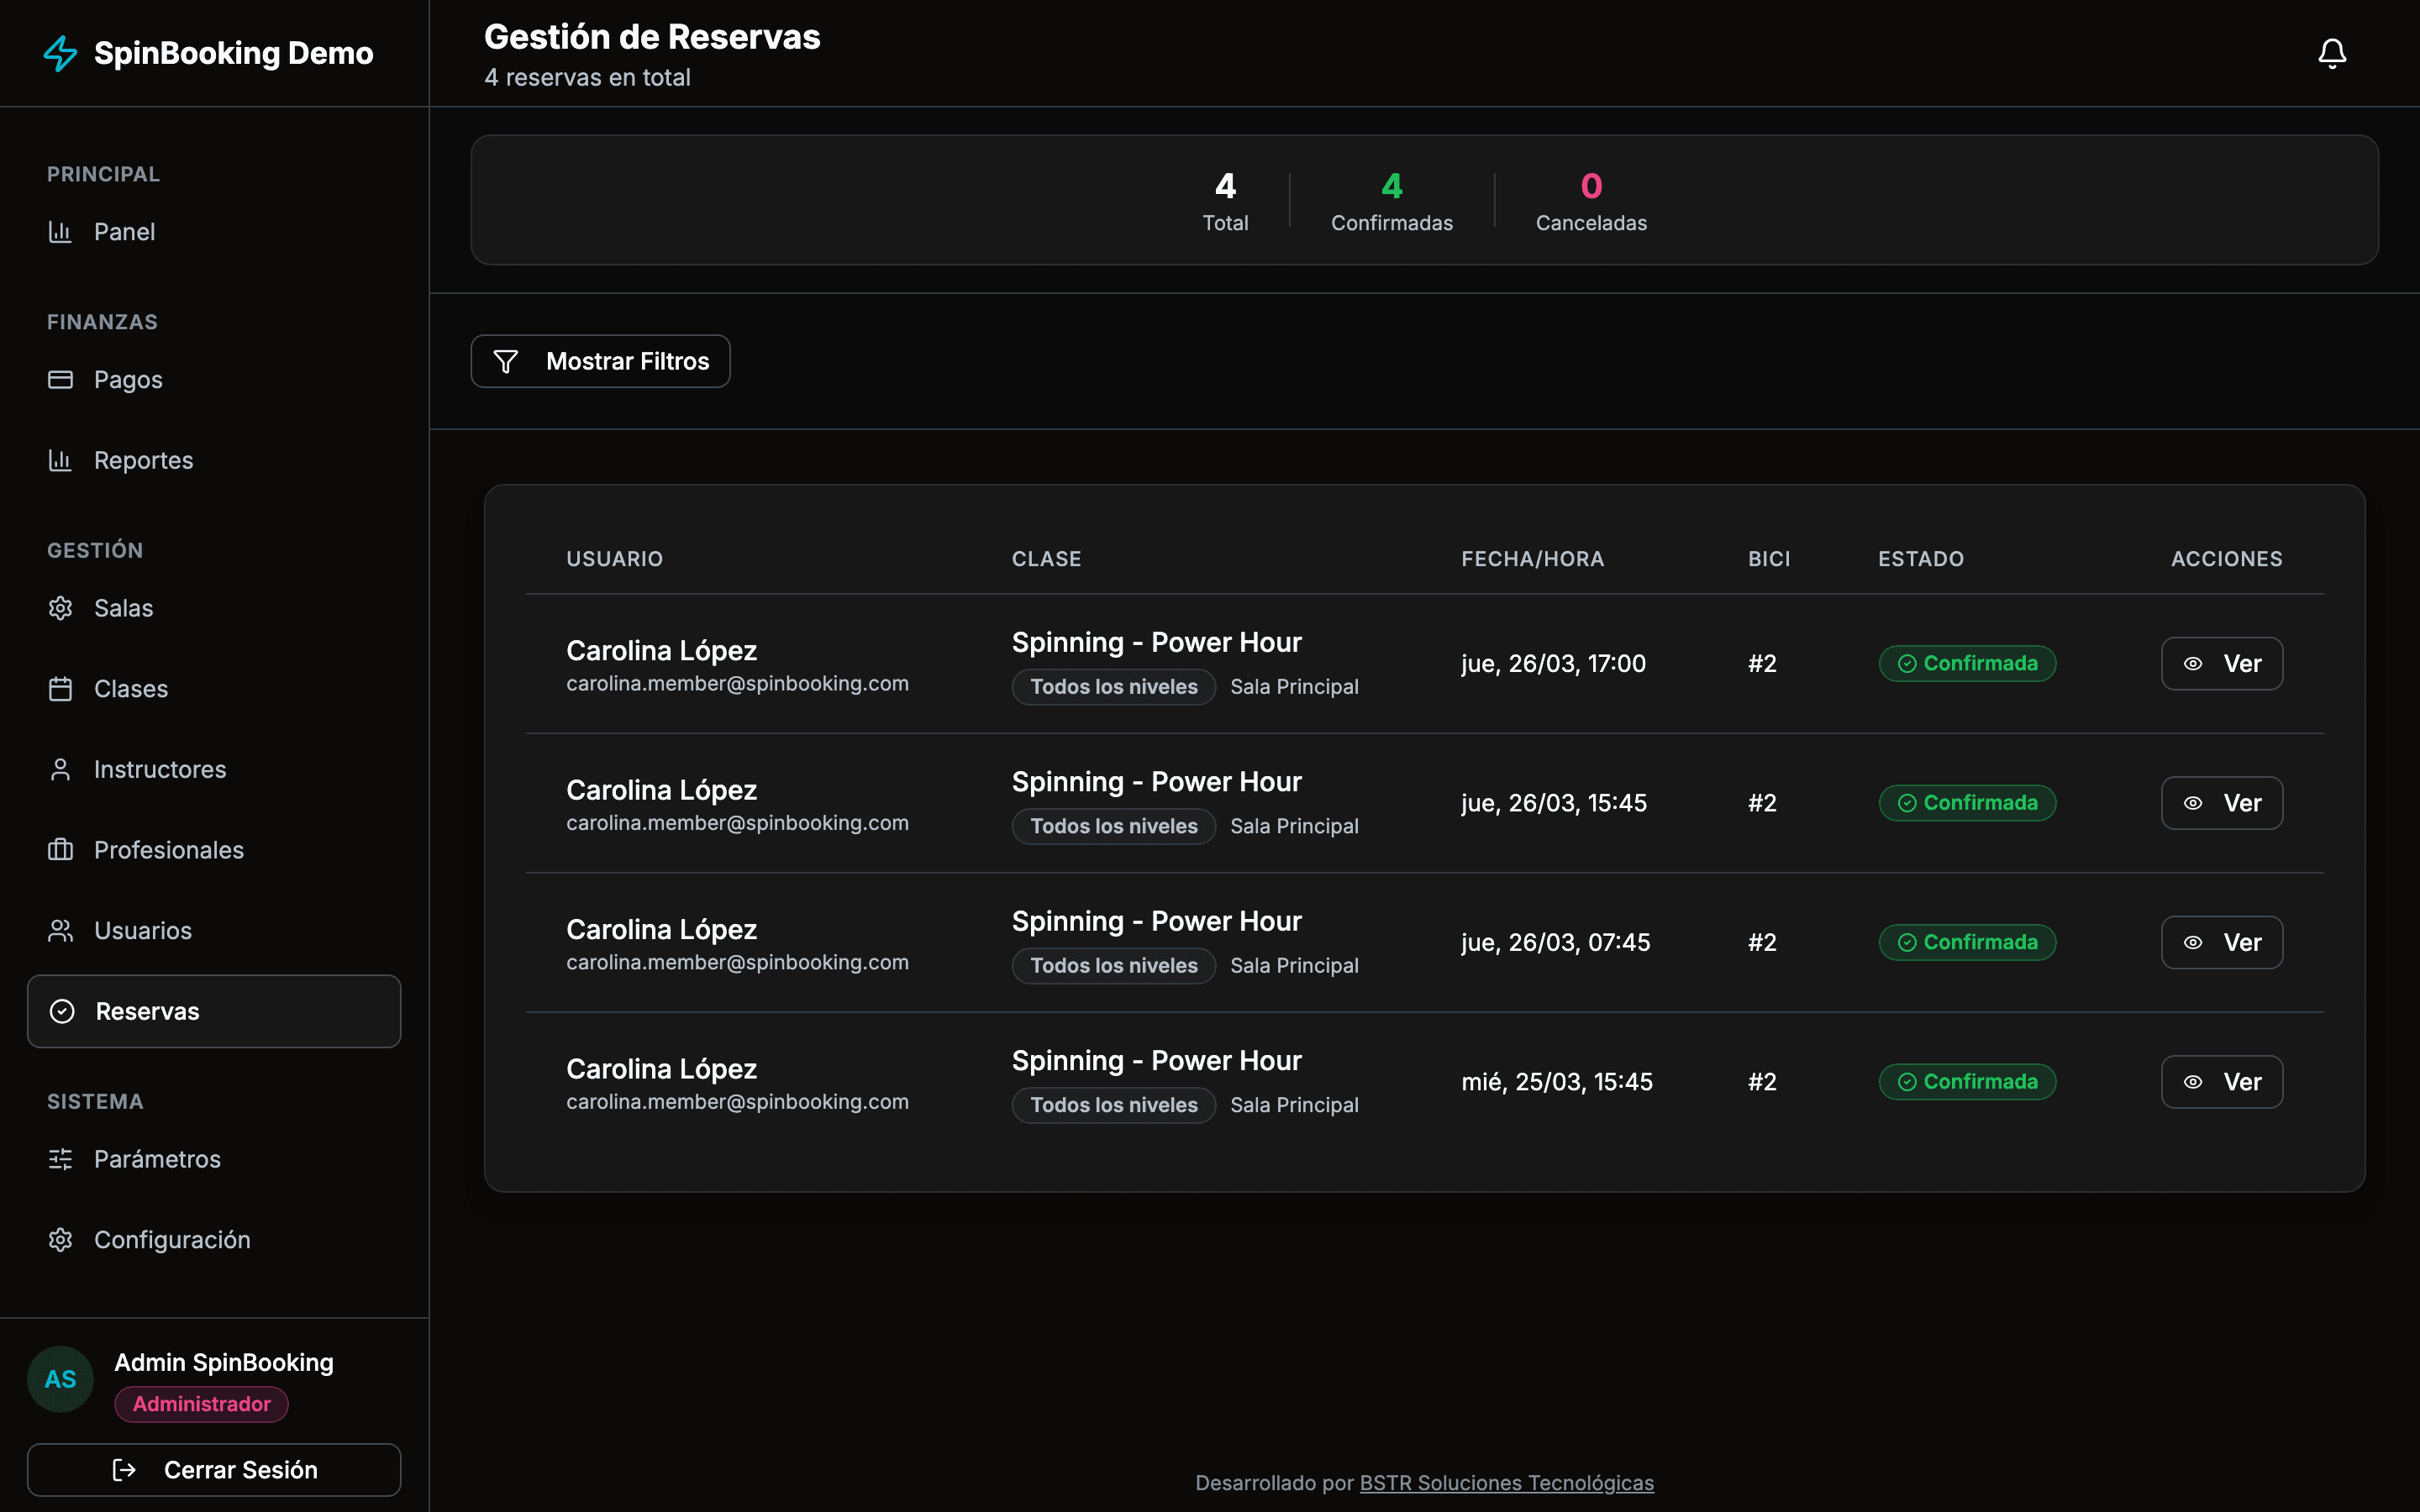Click the Administrador role badge

201,1404
